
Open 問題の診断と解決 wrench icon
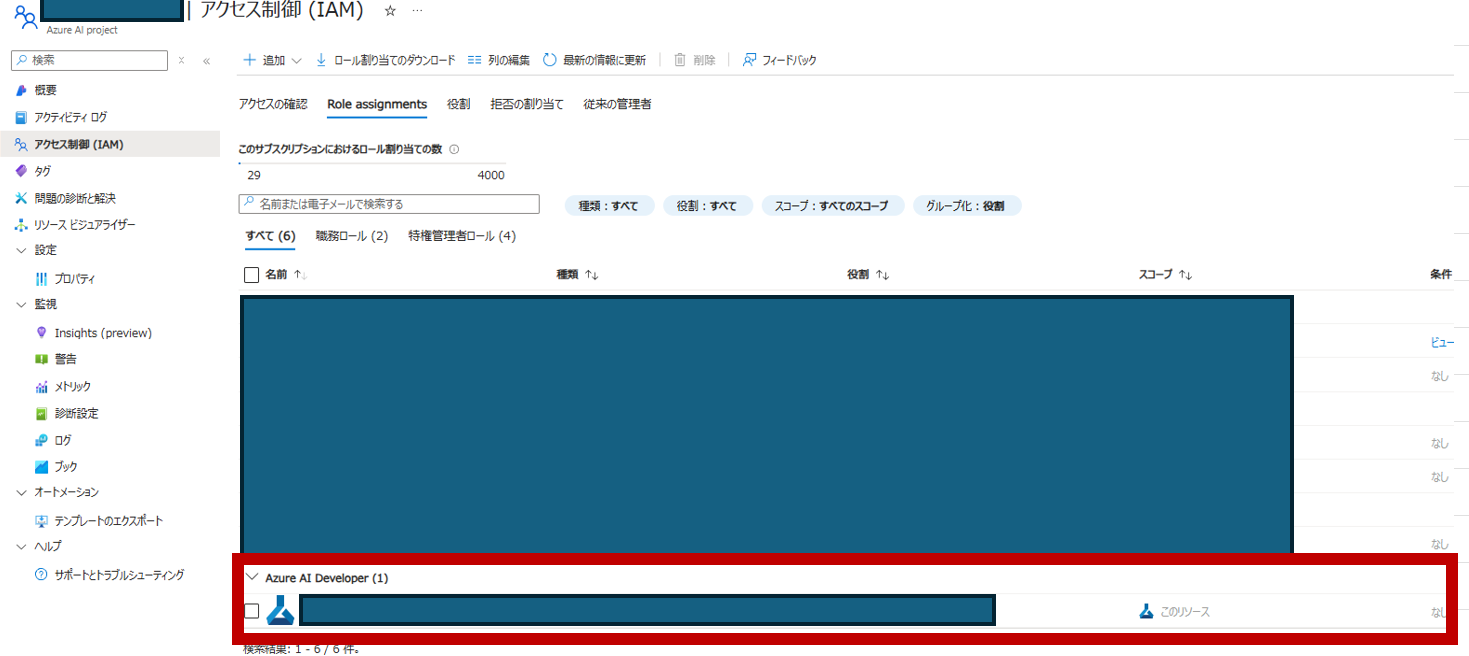tap(21, 198)
